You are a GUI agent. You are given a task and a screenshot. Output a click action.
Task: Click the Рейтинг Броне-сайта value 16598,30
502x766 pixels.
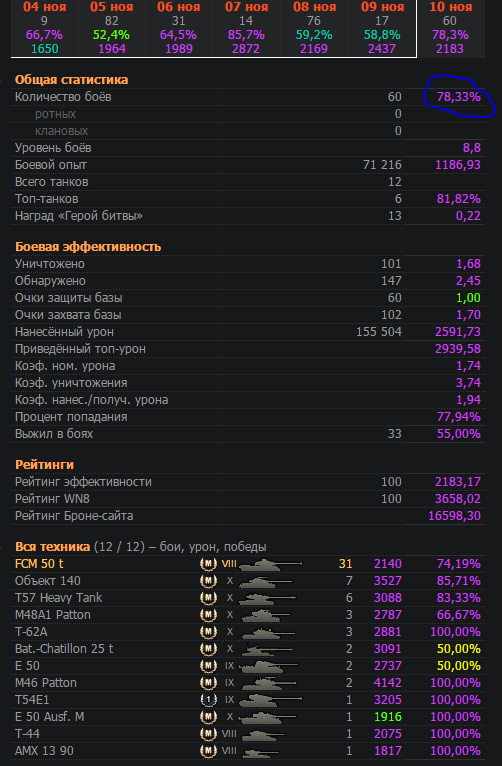[455, 516]
